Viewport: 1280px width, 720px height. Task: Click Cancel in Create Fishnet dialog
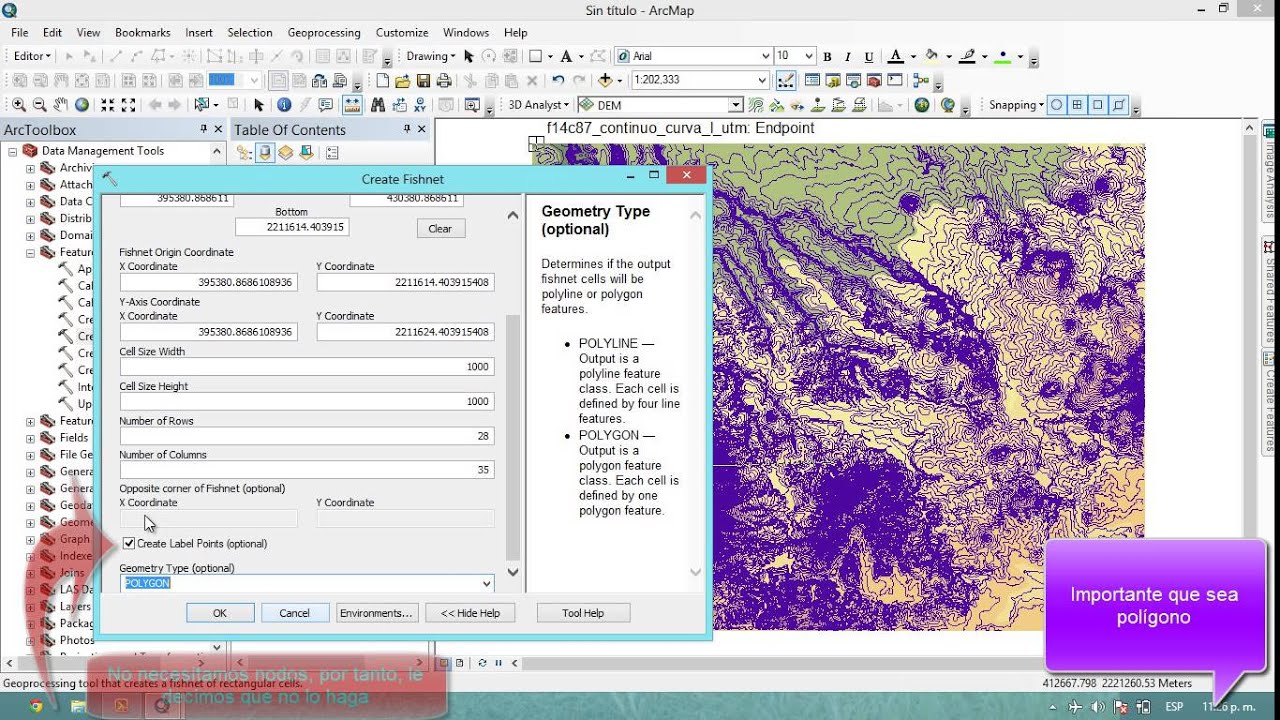[x=294, y=613]
